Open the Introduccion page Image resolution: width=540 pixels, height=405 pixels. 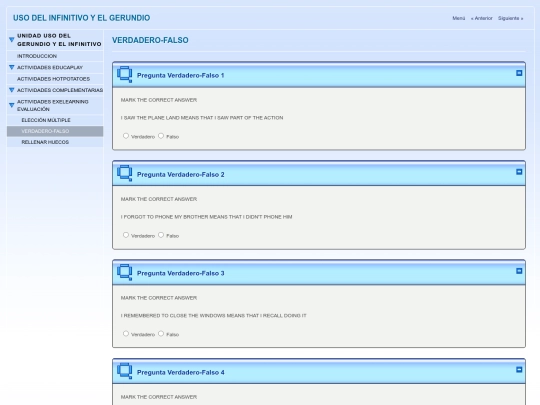click(x=37, y=56)
